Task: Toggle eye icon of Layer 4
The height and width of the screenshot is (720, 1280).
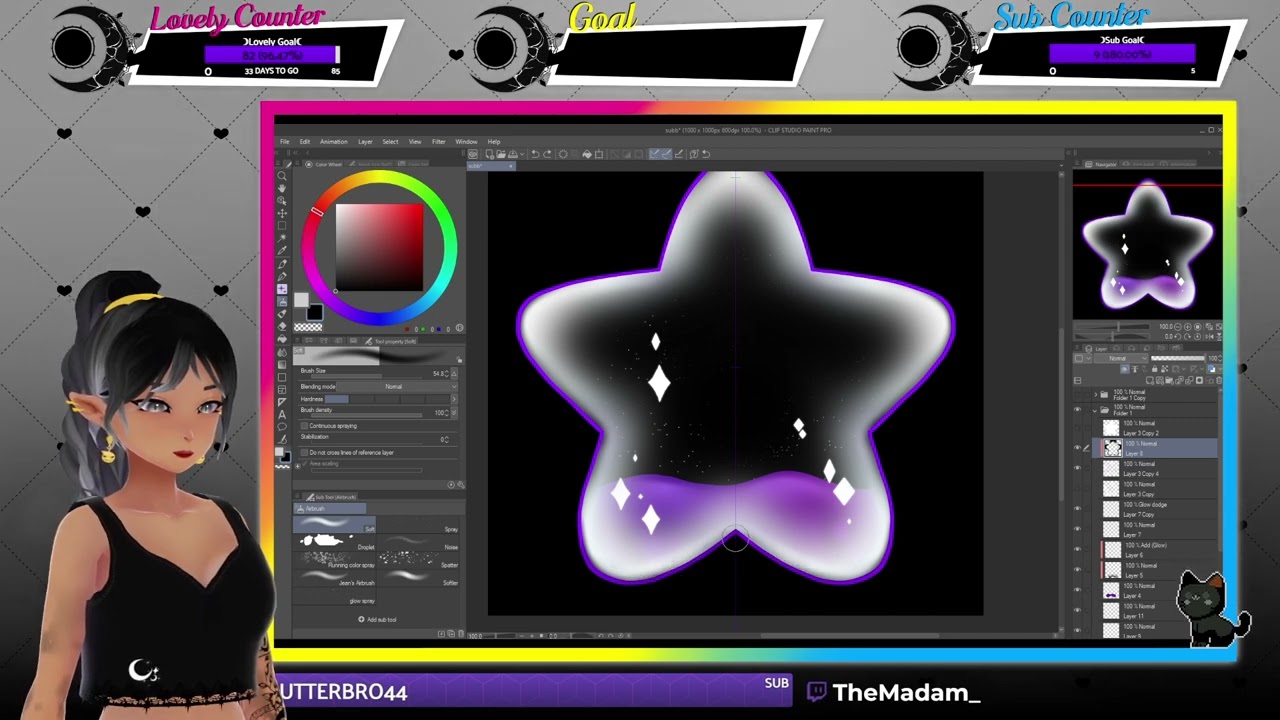Action: pos(1078,590)
